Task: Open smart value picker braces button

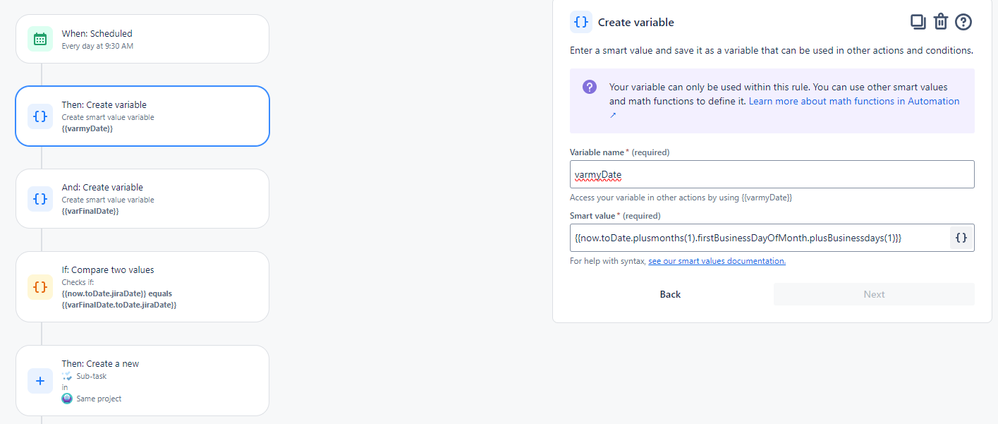Action: [961, 237]
